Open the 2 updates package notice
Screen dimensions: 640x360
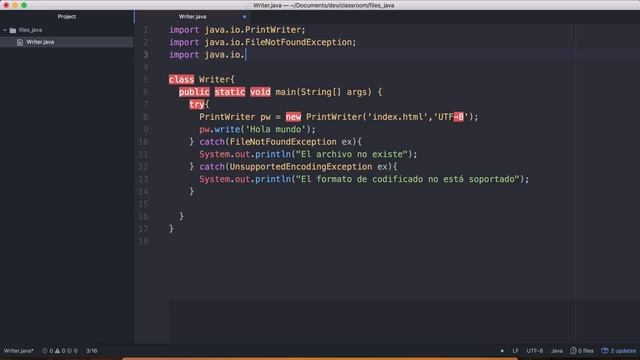pyautogui.click(x=619, y=351)
